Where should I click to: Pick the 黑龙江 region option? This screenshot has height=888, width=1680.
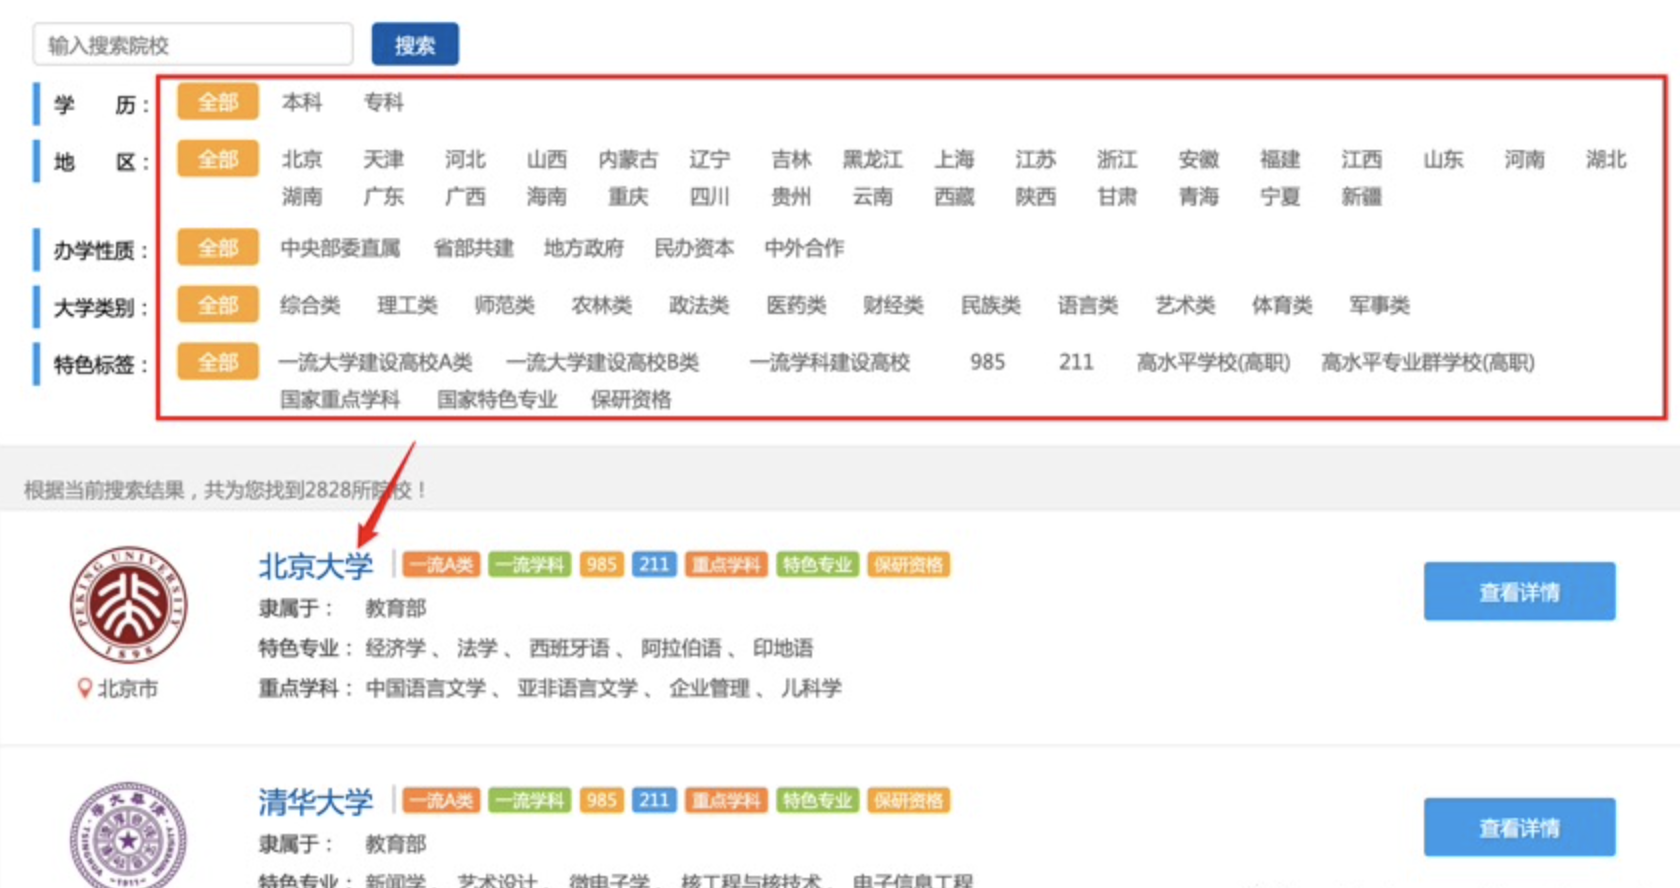point(872,159)
